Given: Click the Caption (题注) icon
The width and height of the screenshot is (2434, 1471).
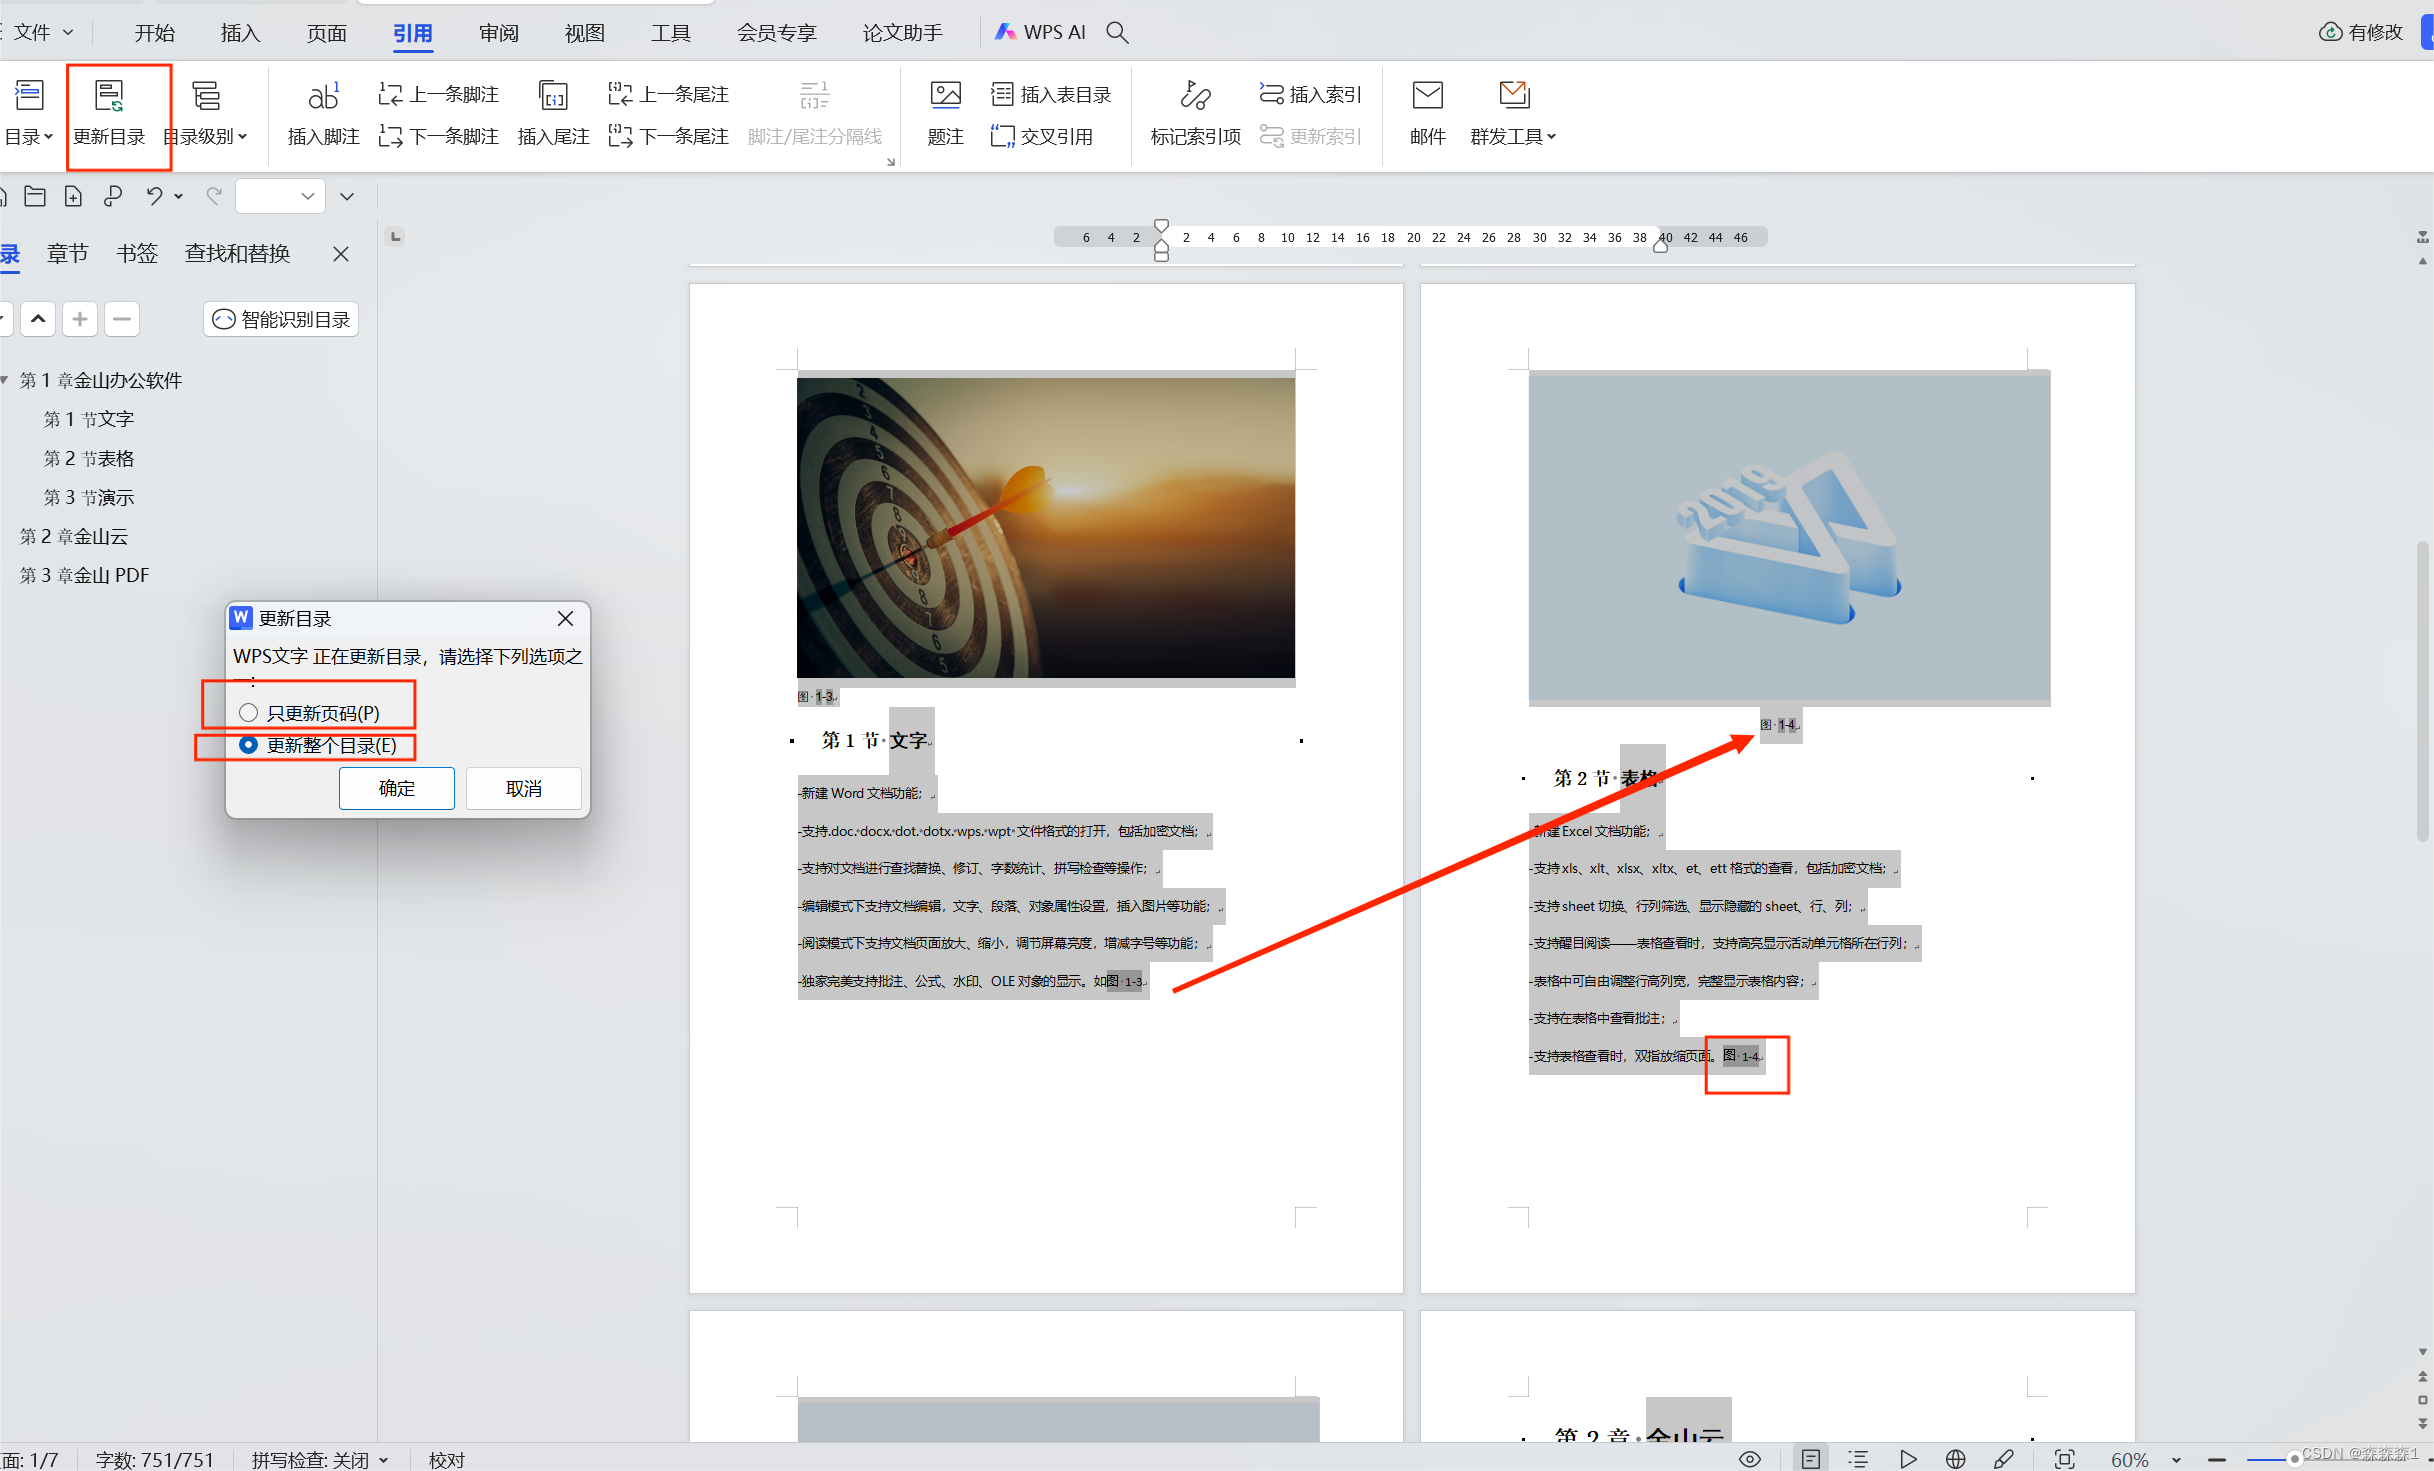Looking at the screenshot, I should 945,96.
